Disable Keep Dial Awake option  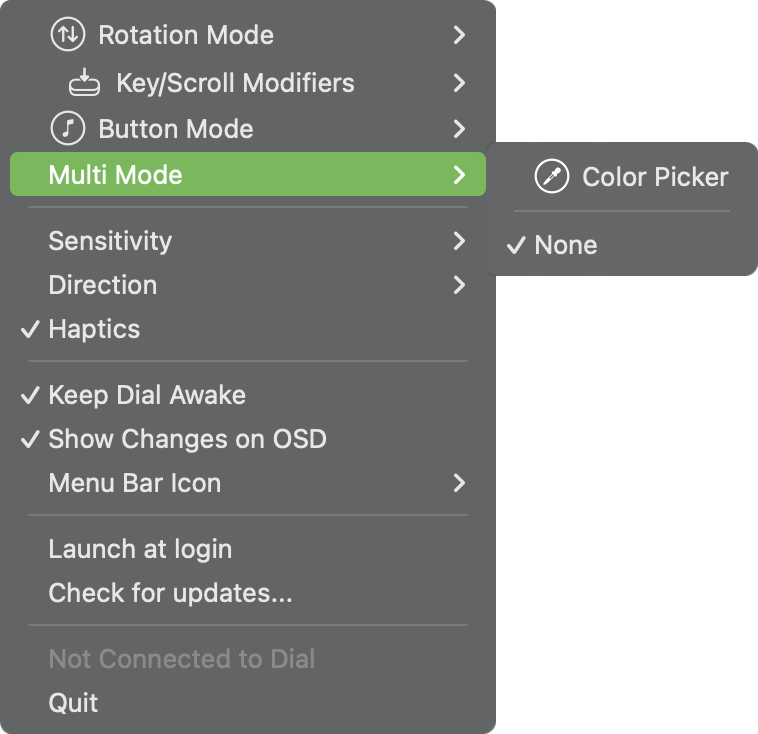(146, 395)
